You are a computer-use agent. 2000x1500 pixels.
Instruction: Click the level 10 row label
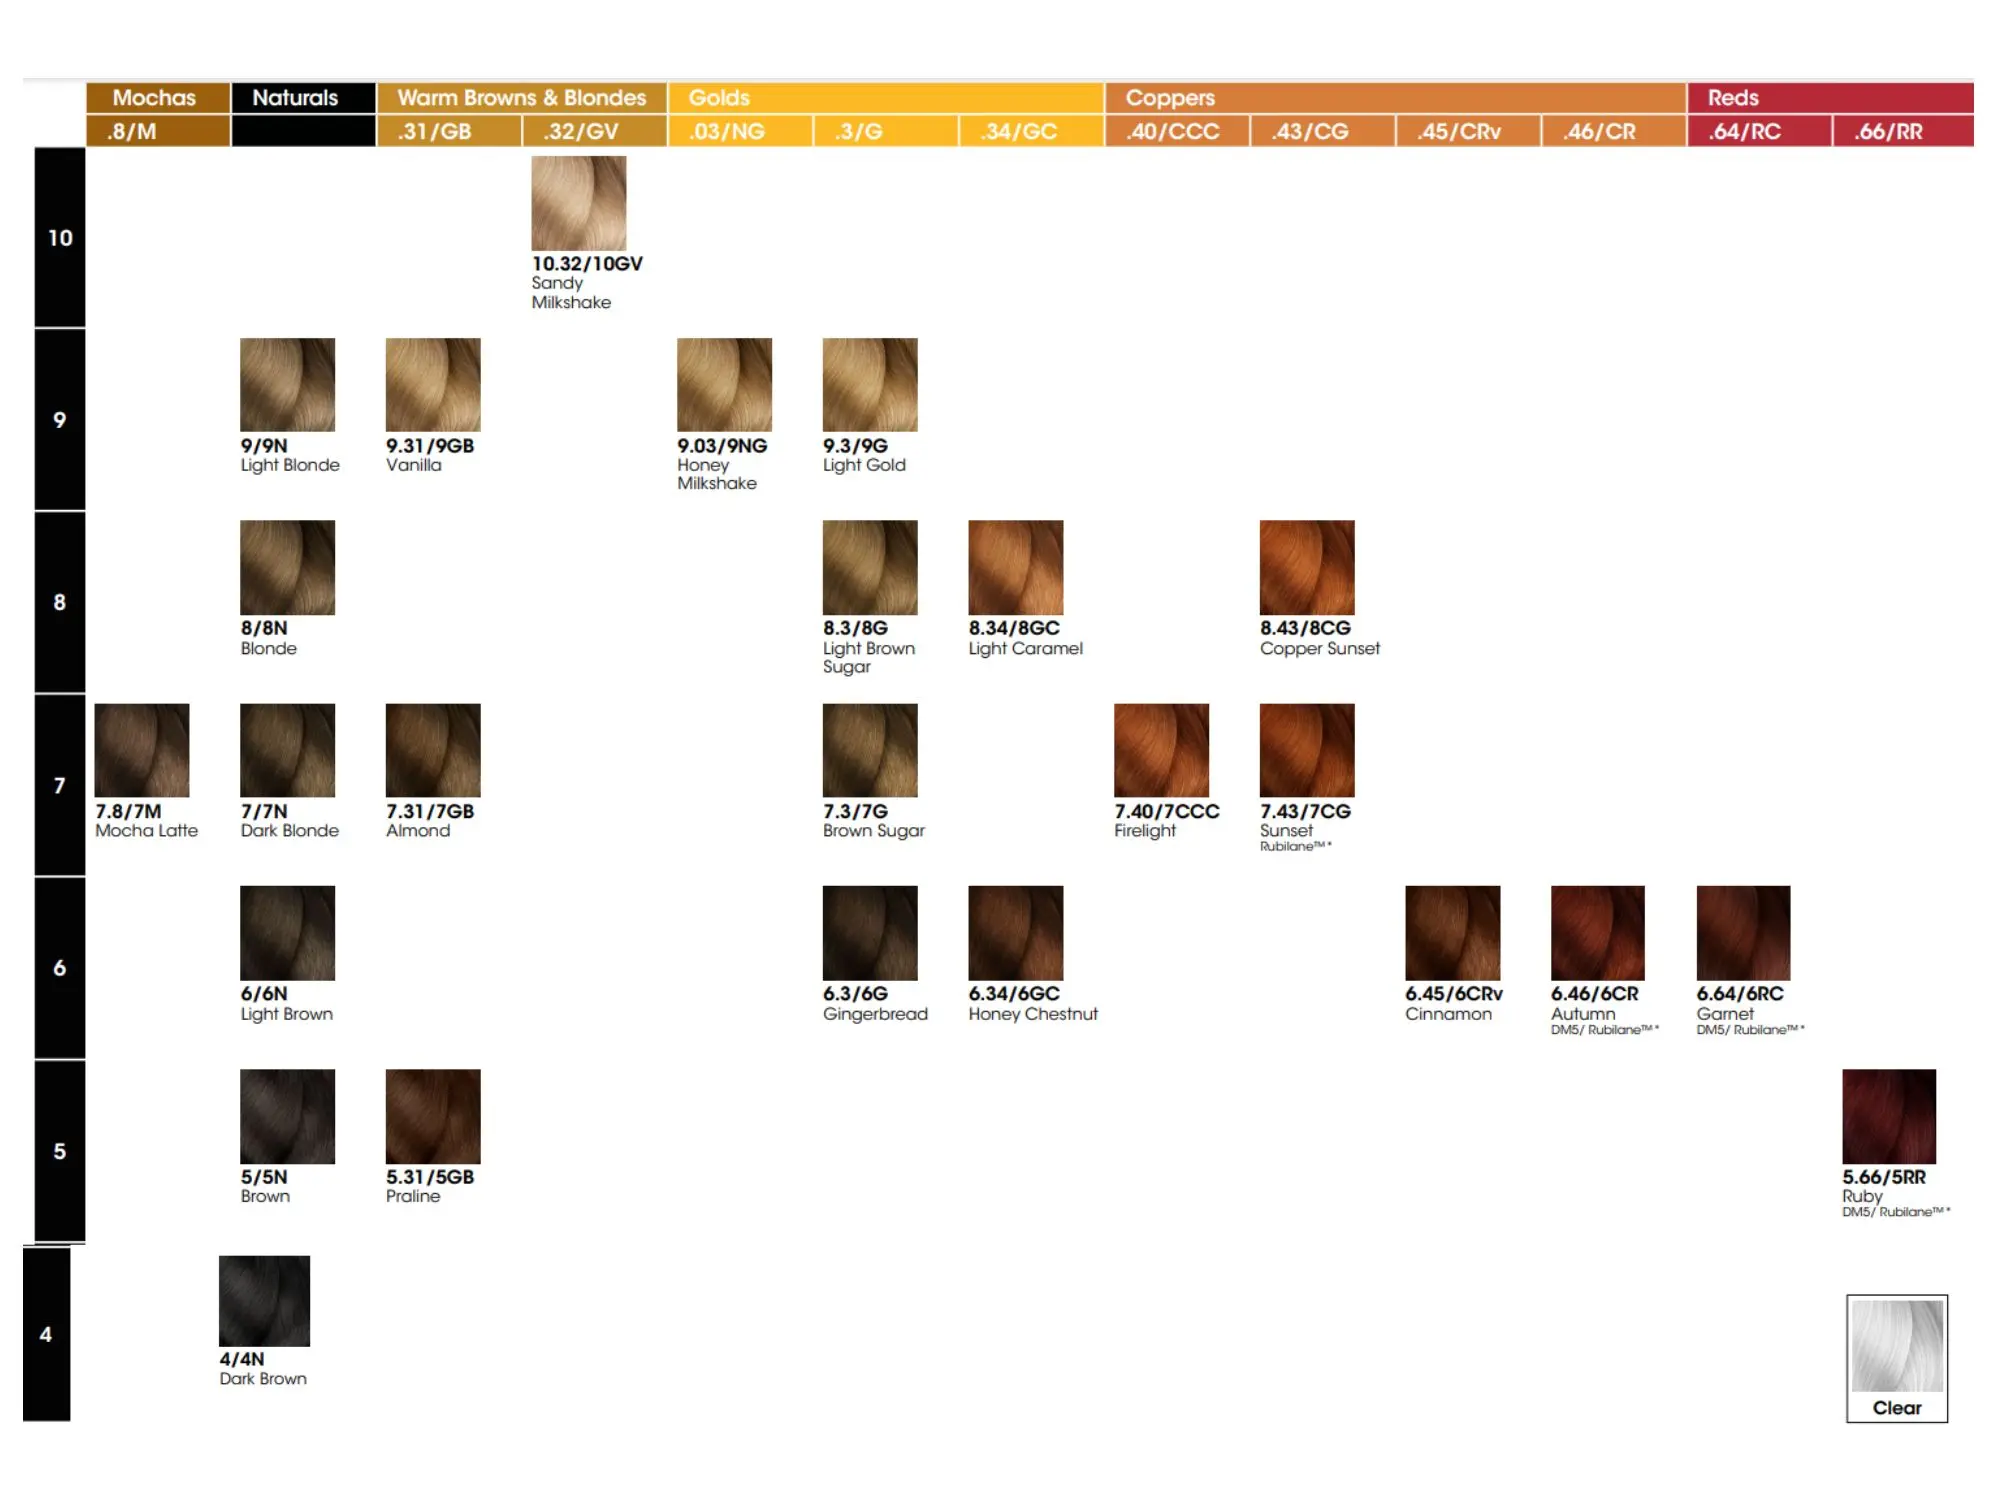click(x=60, y=238)
